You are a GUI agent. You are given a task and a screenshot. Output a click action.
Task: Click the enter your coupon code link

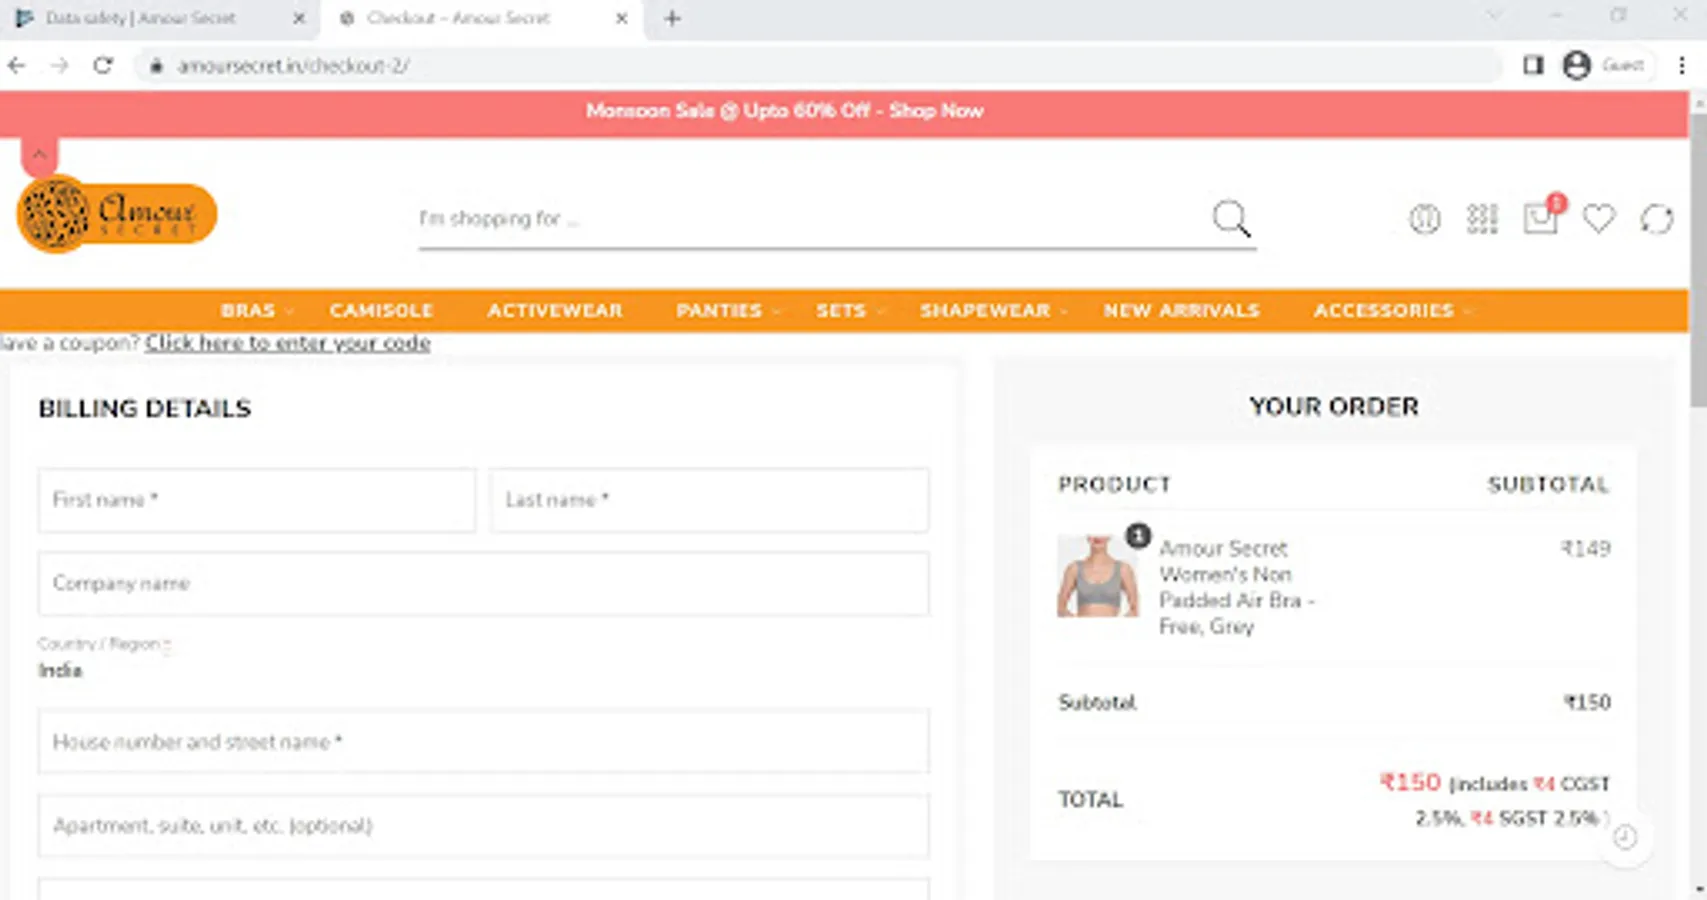tap(288, 343)
